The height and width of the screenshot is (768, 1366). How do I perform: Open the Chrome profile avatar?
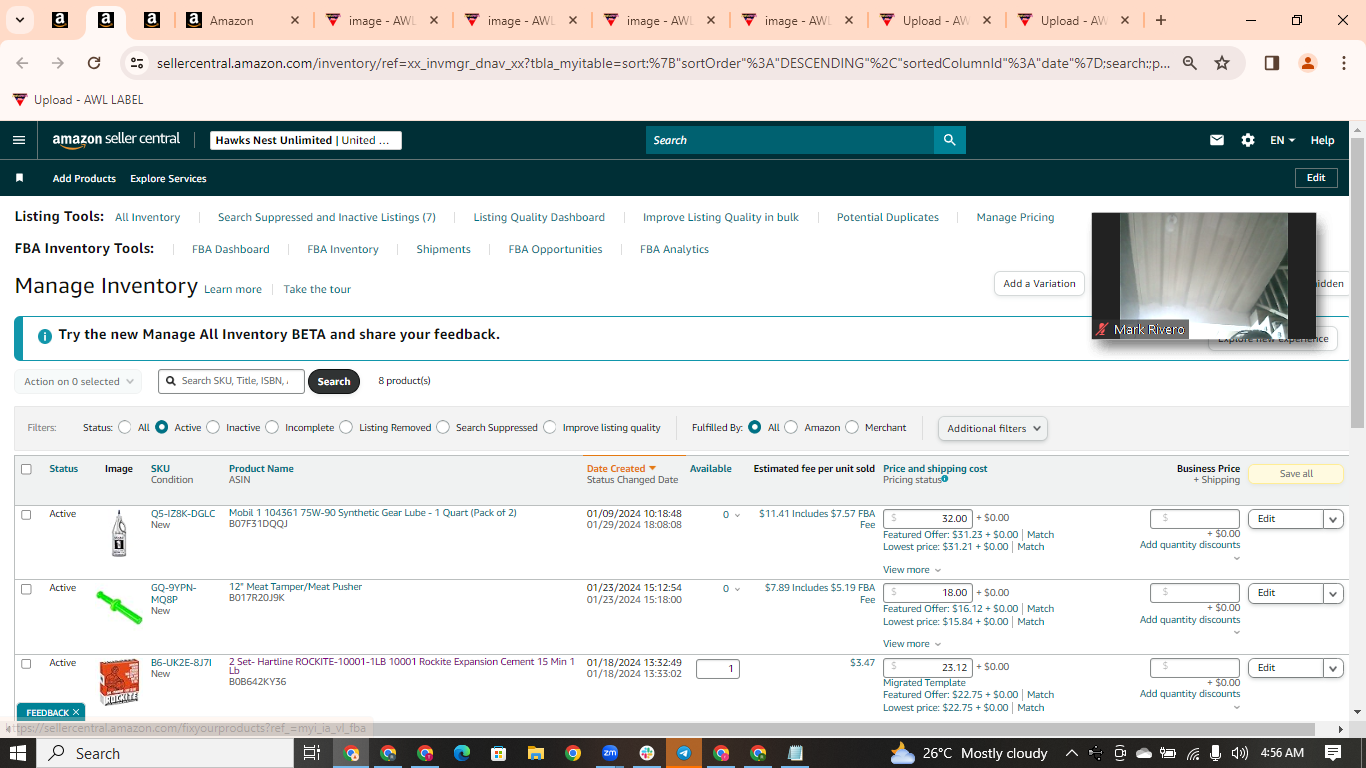[1308, 63]
